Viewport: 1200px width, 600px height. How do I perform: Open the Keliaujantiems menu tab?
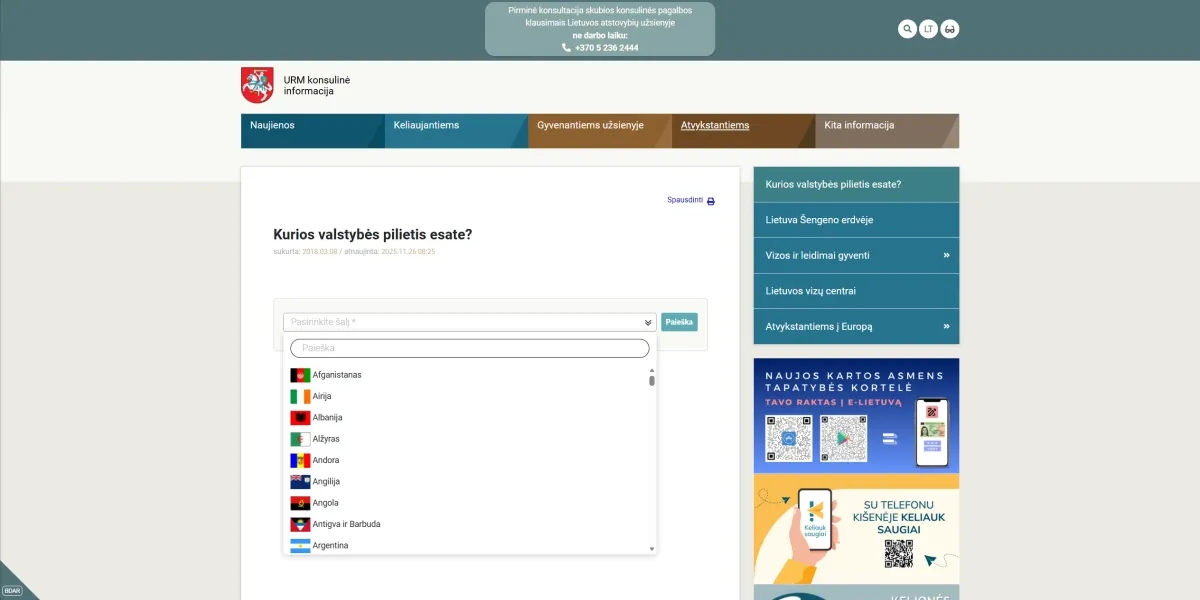point(426,126)
